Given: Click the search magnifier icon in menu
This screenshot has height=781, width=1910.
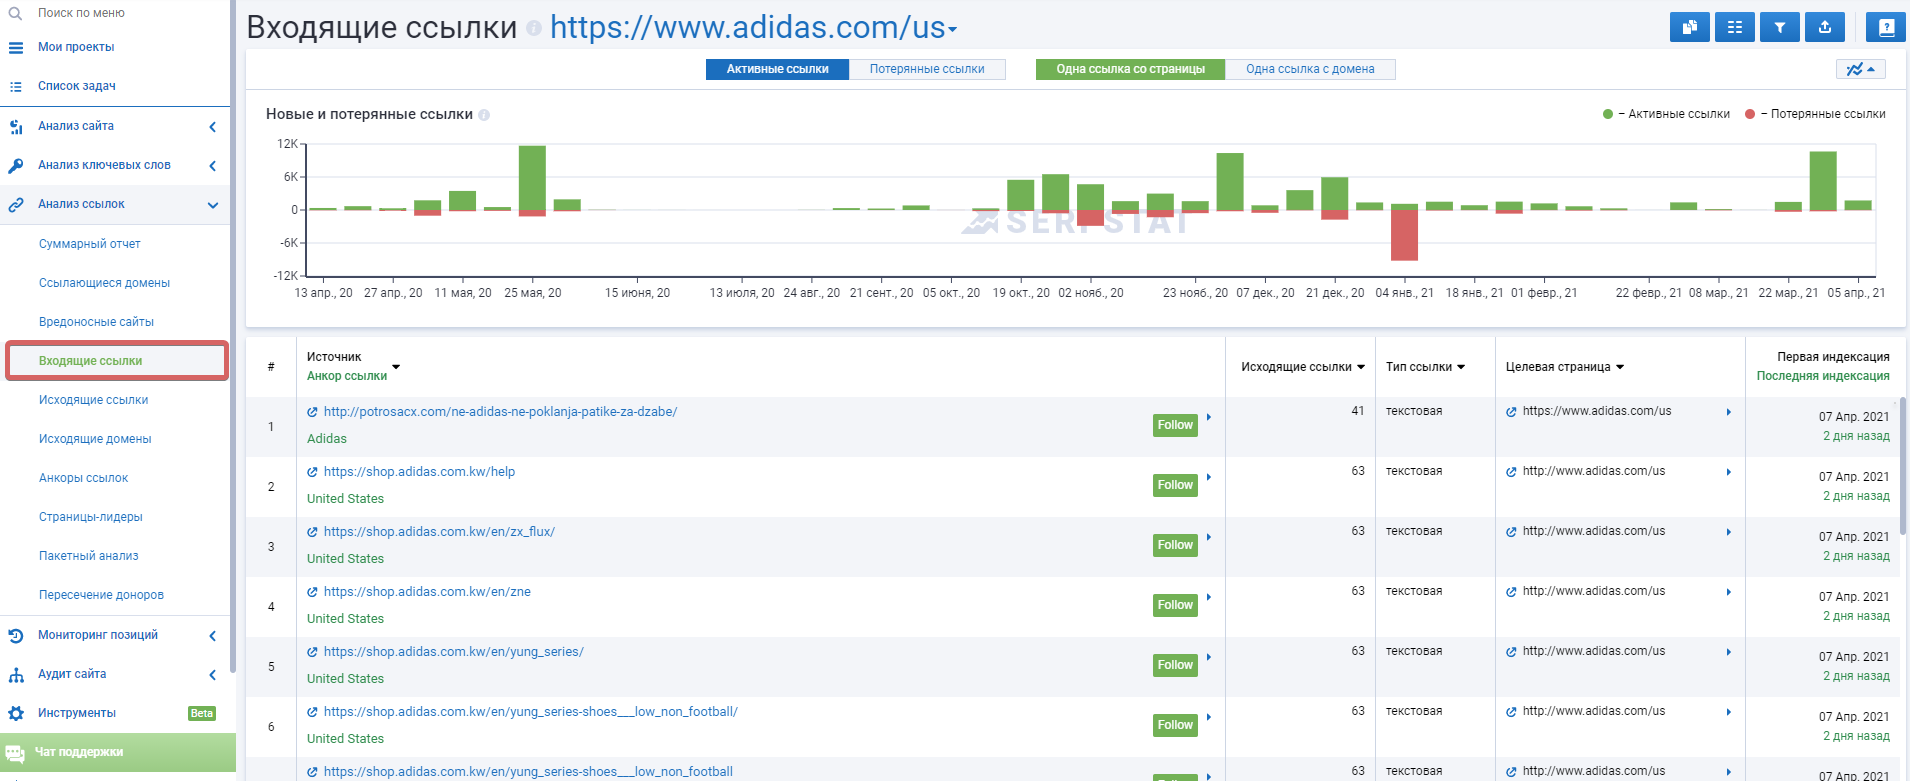Looking at the screenshot, I should [x=15, y=13].
